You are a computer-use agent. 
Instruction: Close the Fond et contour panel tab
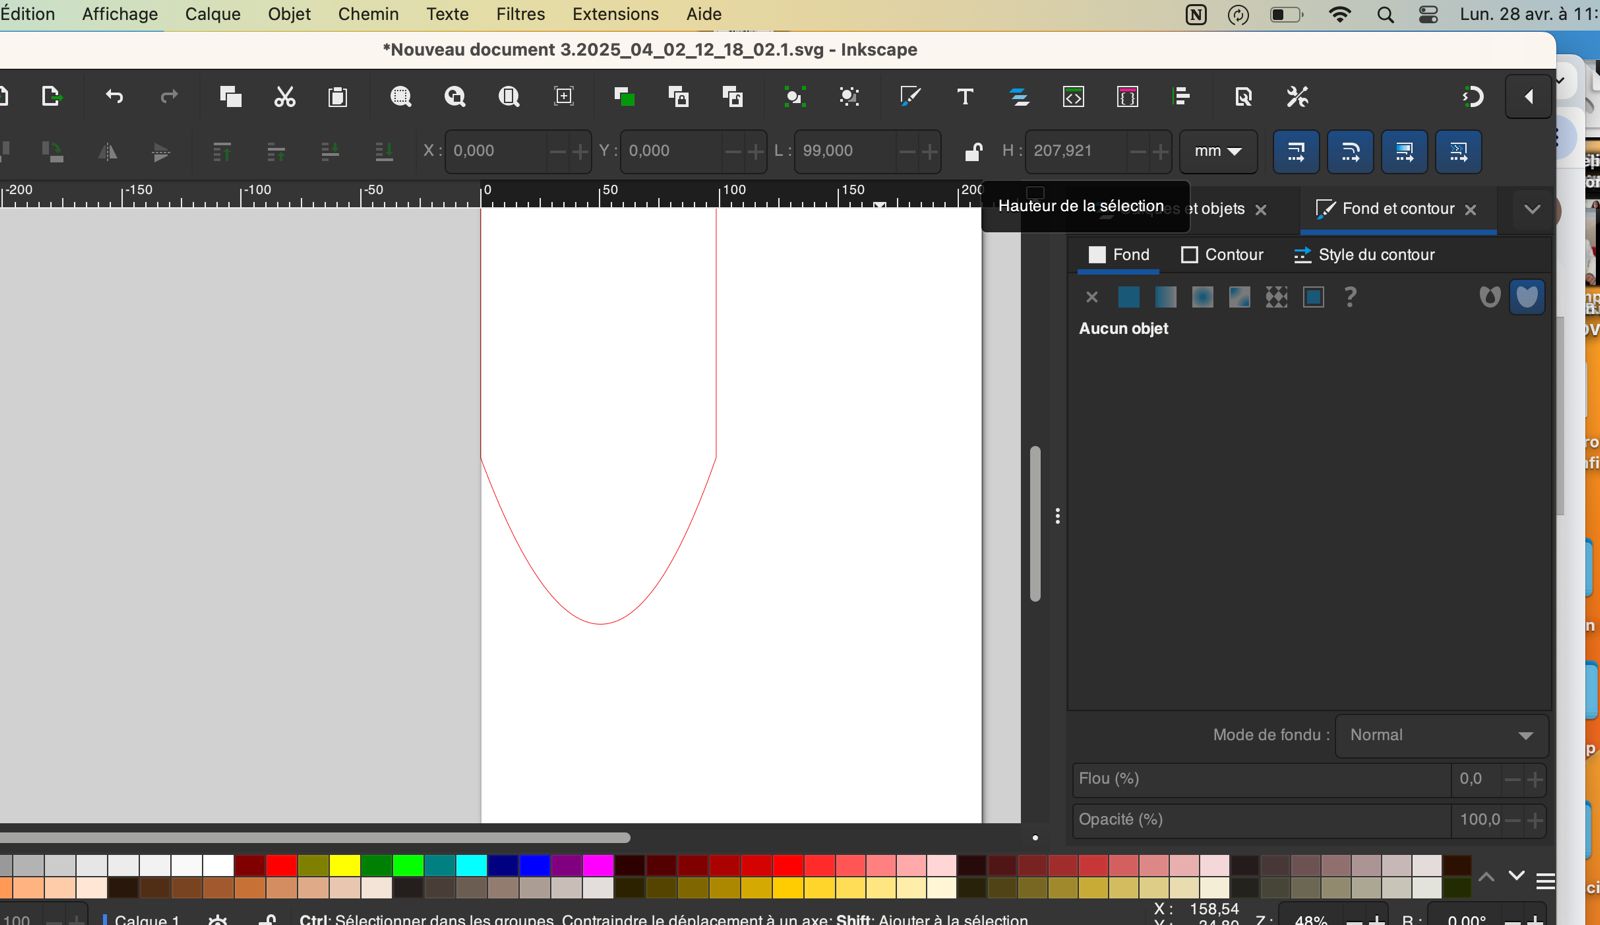point(1470,210)
